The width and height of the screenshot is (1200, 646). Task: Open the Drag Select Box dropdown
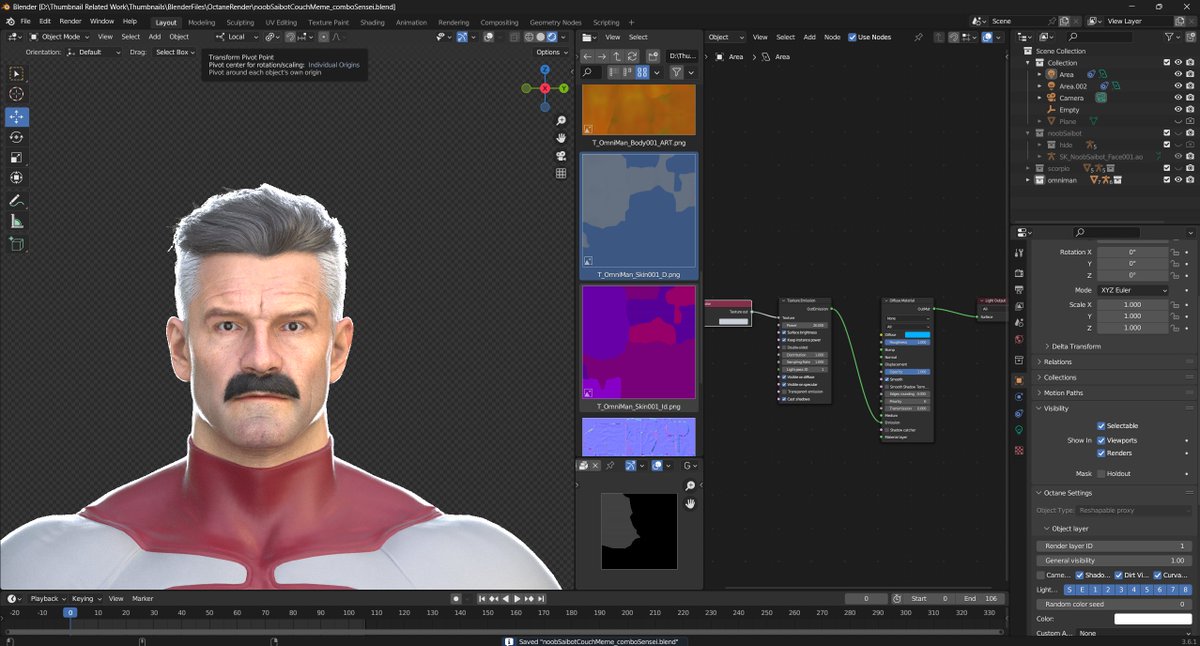tap(175, 52)
